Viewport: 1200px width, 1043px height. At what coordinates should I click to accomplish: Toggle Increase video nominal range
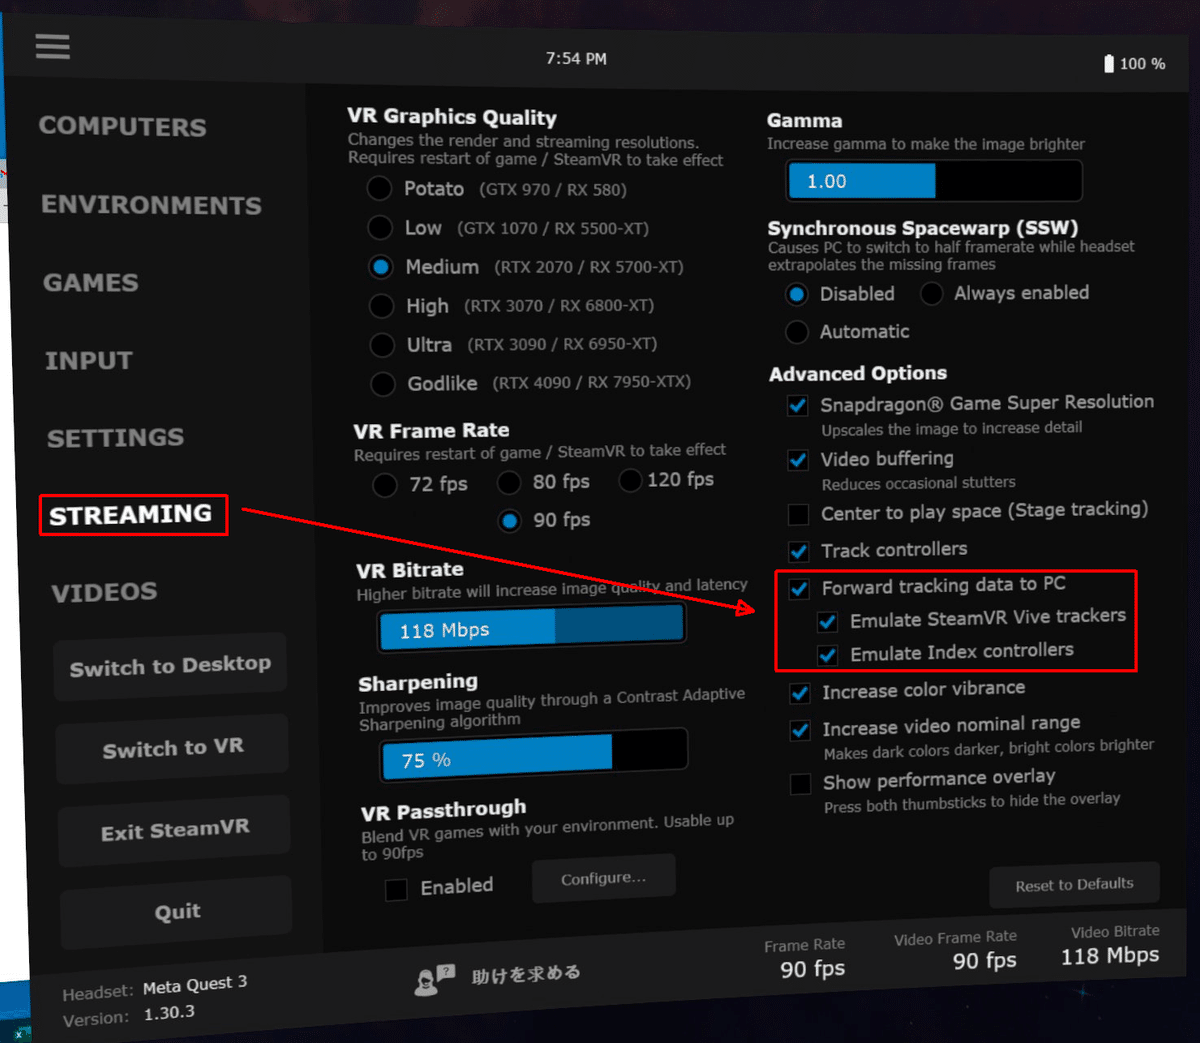(800, 730)
